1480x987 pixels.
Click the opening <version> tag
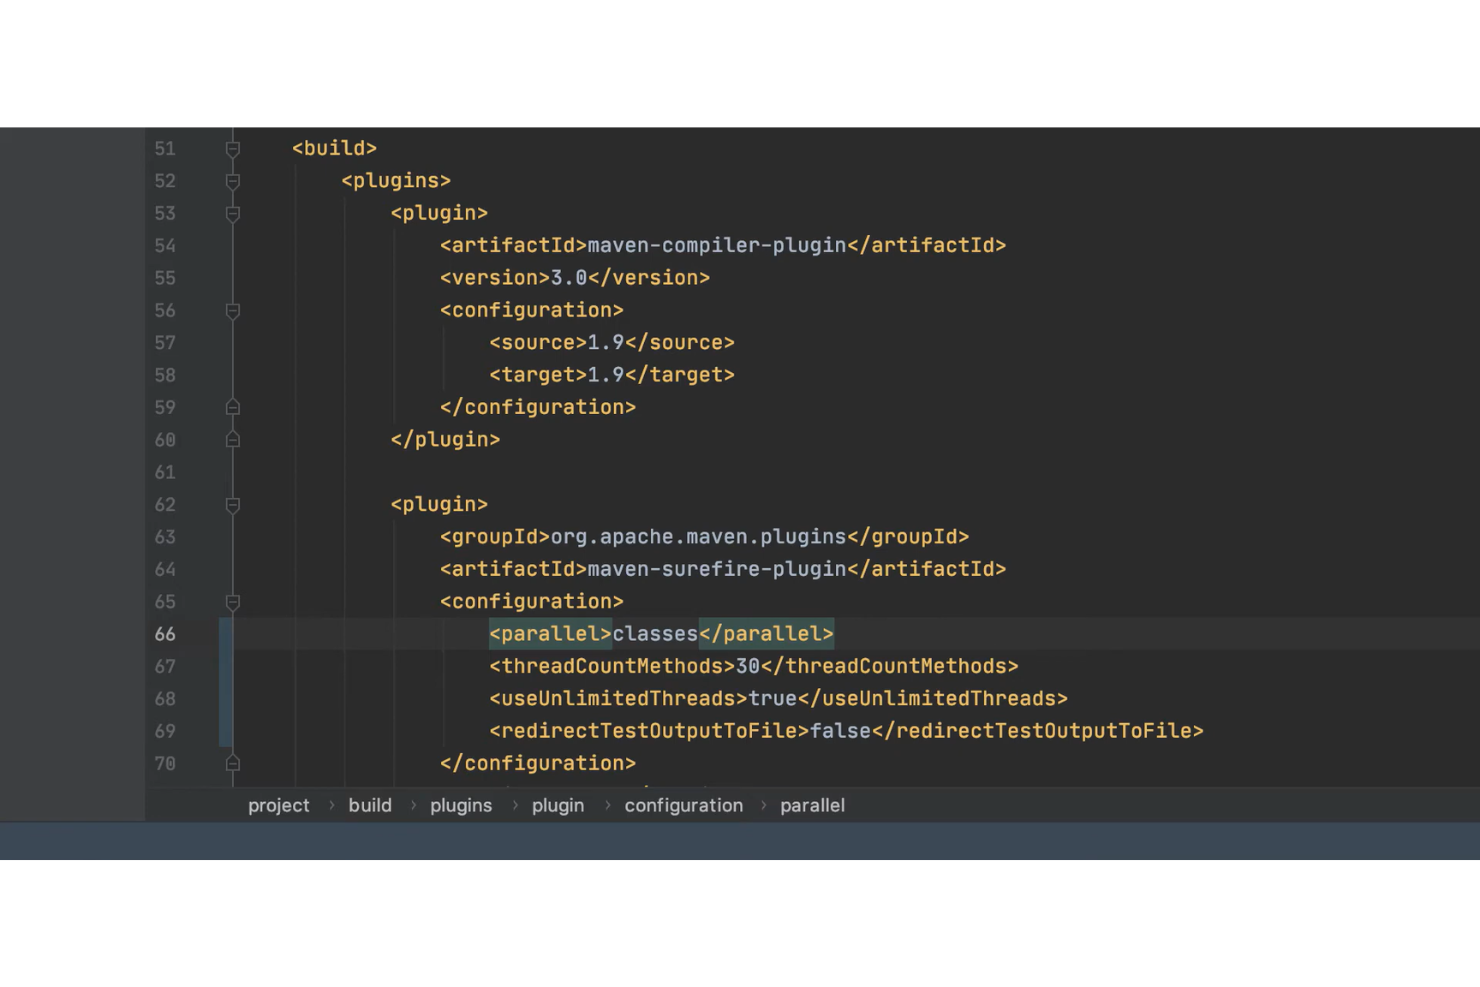click(495, 278)
